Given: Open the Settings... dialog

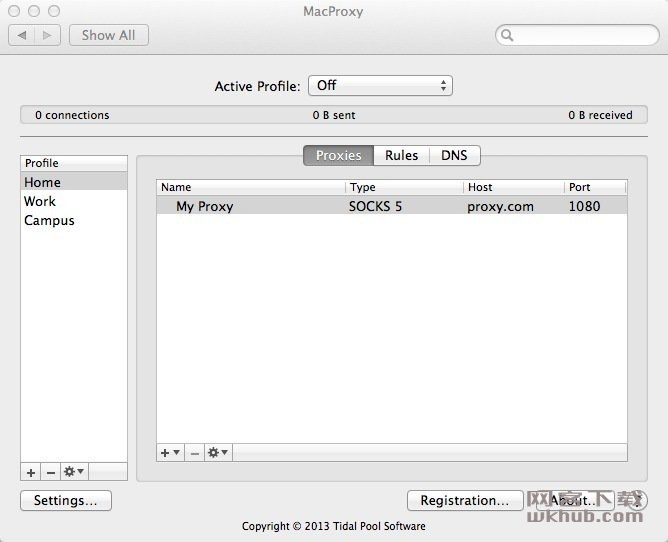Looking at the screenshot, I should pyautogui.click(x=66, y=500).
